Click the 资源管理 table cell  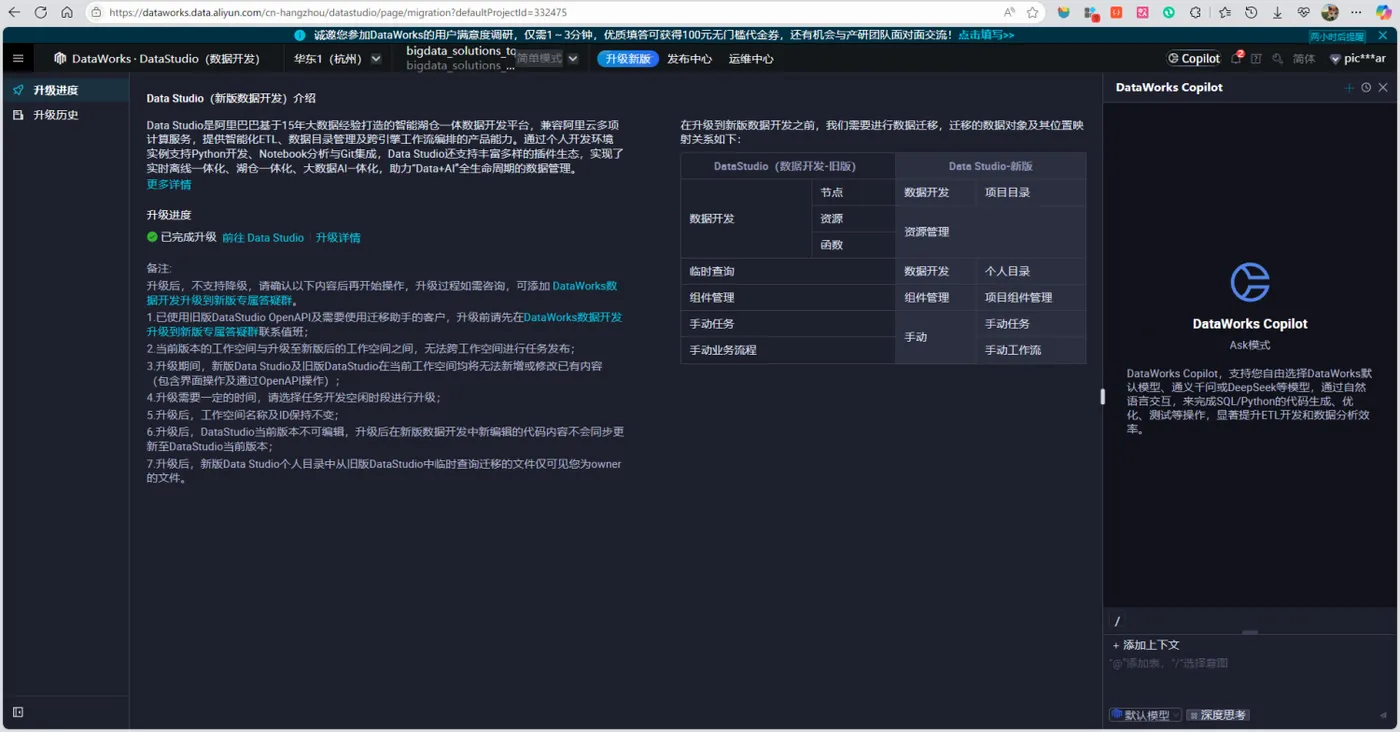point(990,232)
